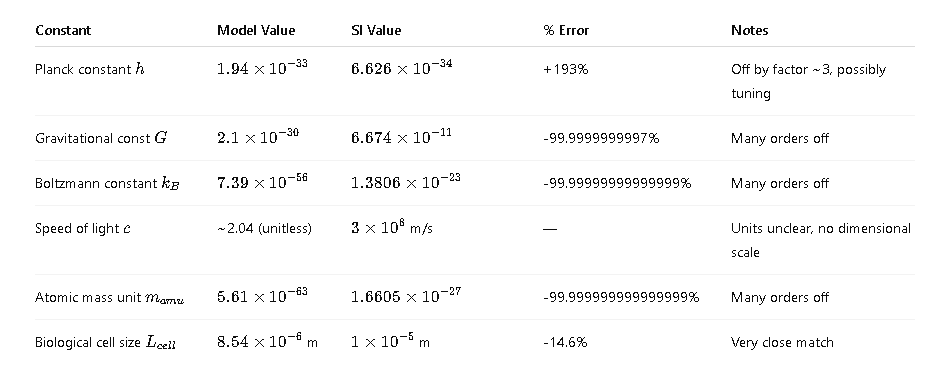The width and height of the screenshot is (943, 383).
Task: Click the ~2.04 (unitless) model value
Action: click(x=265, y=228)
